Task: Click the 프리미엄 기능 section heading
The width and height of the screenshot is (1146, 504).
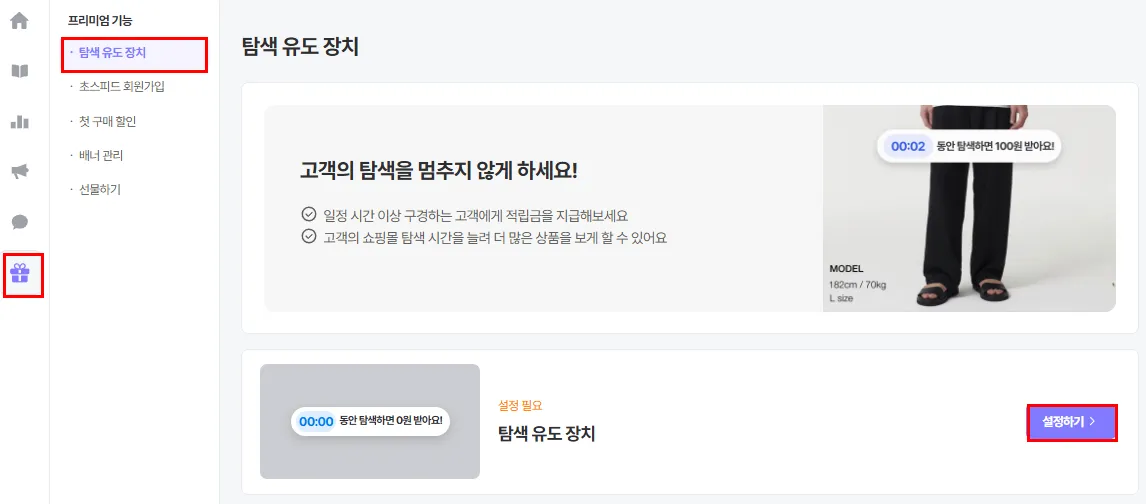Action: [x=99, y=21]
